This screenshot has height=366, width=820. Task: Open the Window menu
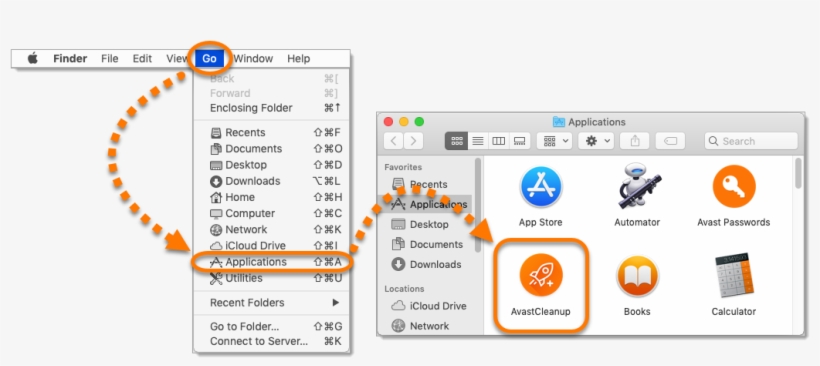(x=253, y=59)
